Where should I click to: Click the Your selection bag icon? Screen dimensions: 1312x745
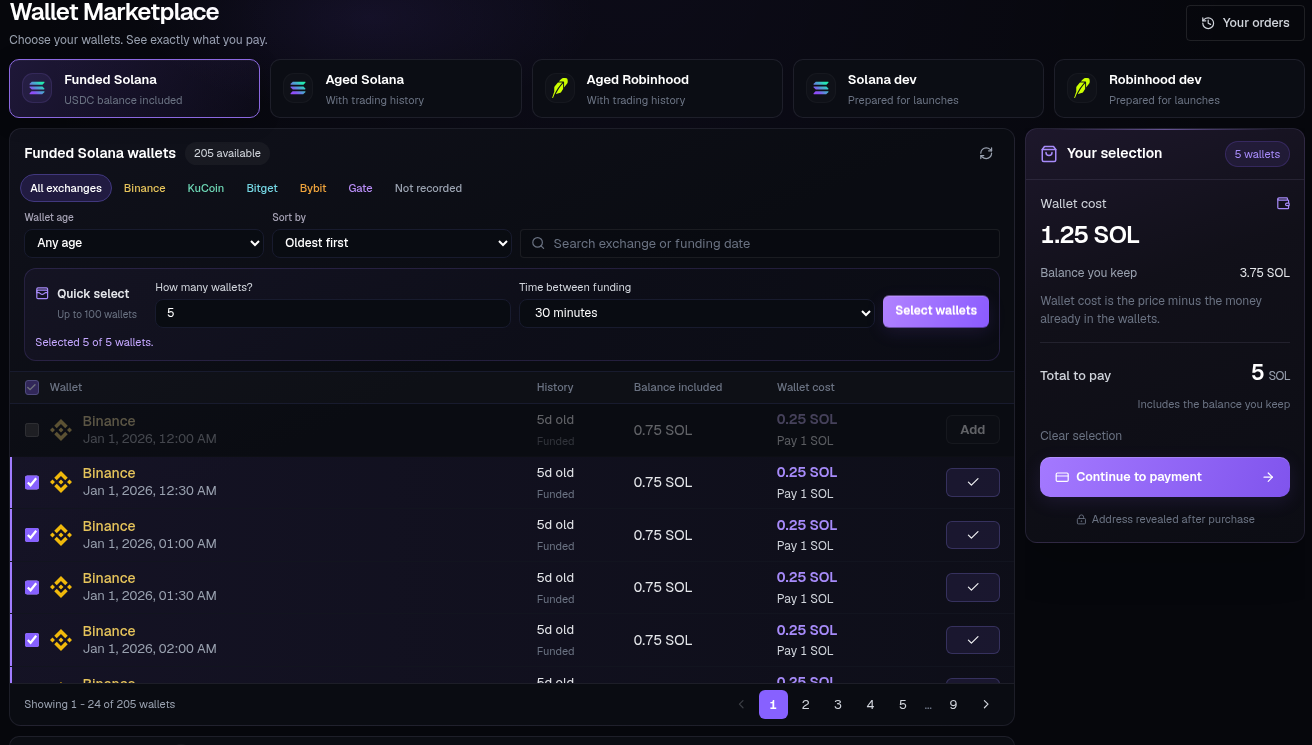pos(1049,154)
